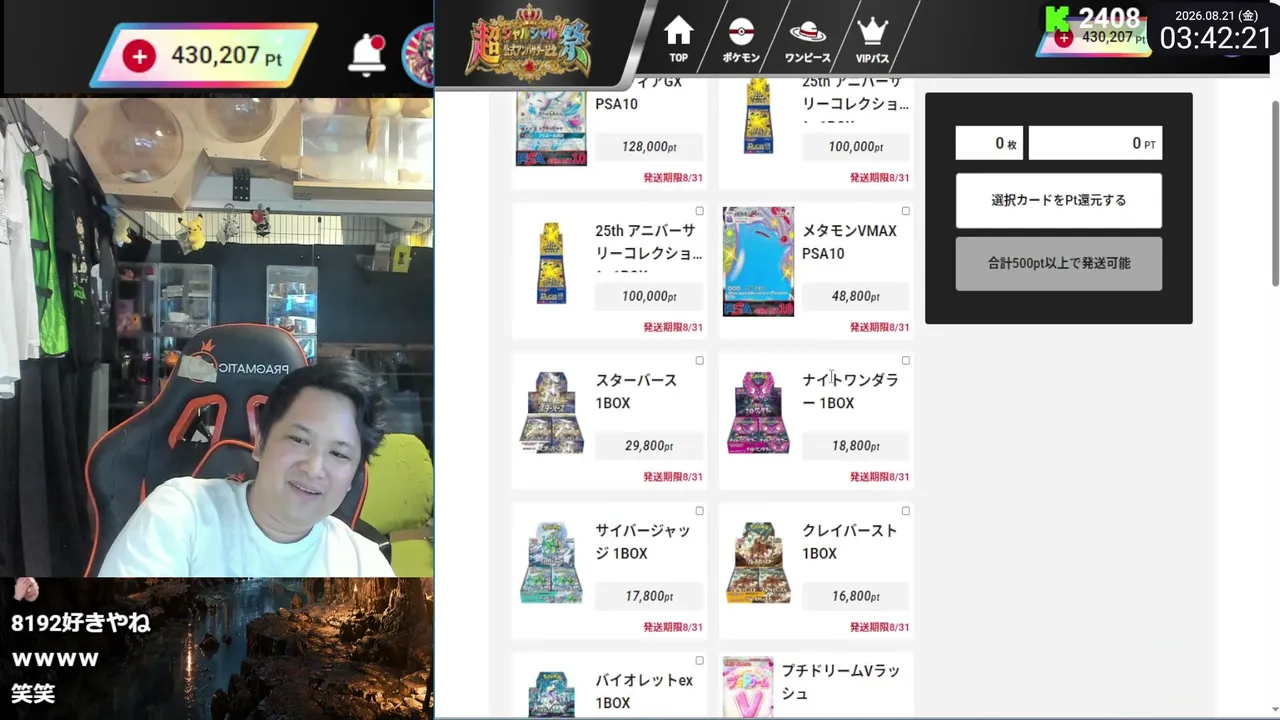
Task: Open the ワンピース category
Action: pyautogui.click(x=807, y=41)
